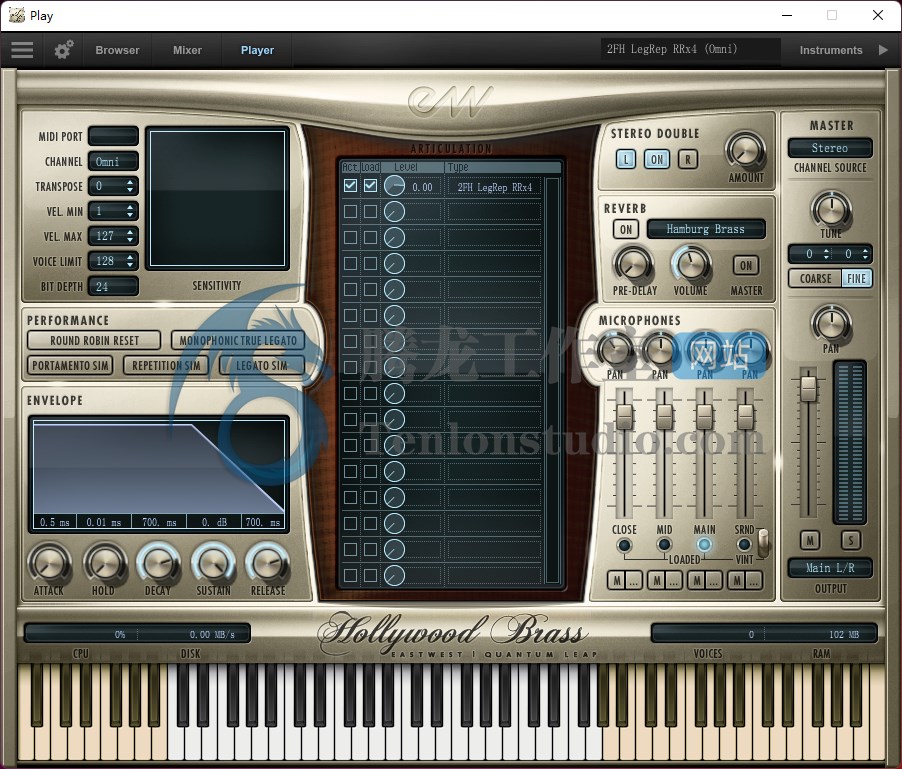Click the Master Tune knob
The width and height of the screenshot is (902, 769).
[831, 209]
